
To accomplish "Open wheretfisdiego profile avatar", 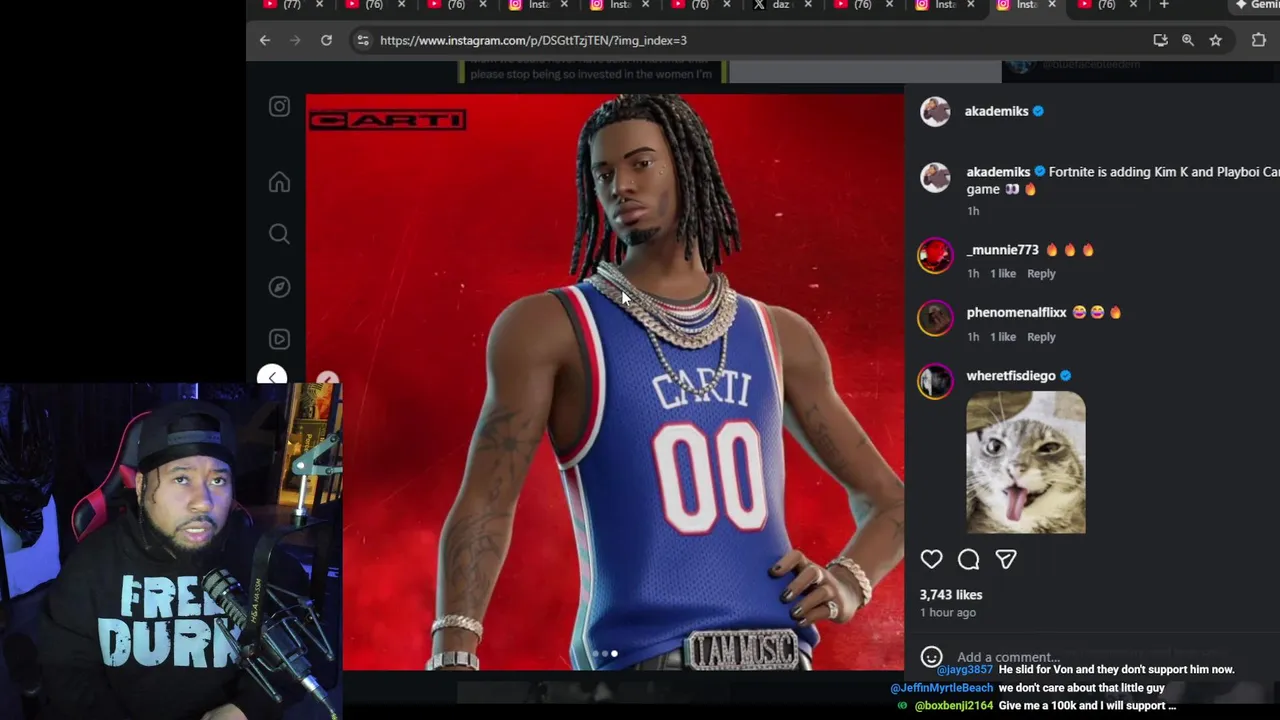I will 935,381.
